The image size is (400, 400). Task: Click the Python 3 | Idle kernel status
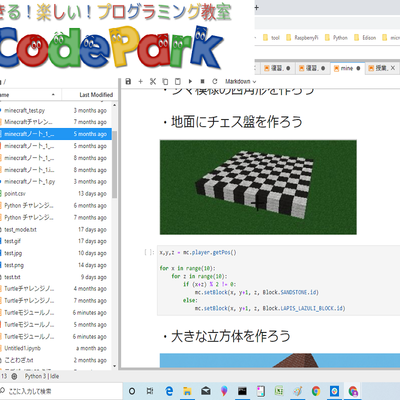(x=42, y=376)
